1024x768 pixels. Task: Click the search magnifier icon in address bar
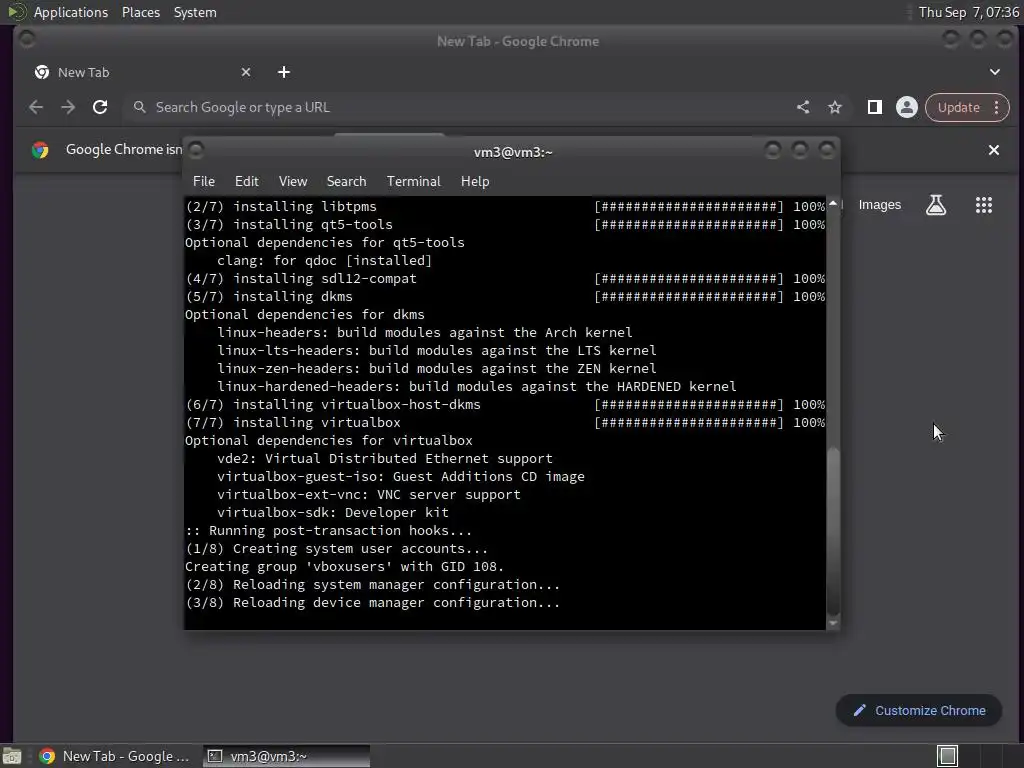point(139,107)
